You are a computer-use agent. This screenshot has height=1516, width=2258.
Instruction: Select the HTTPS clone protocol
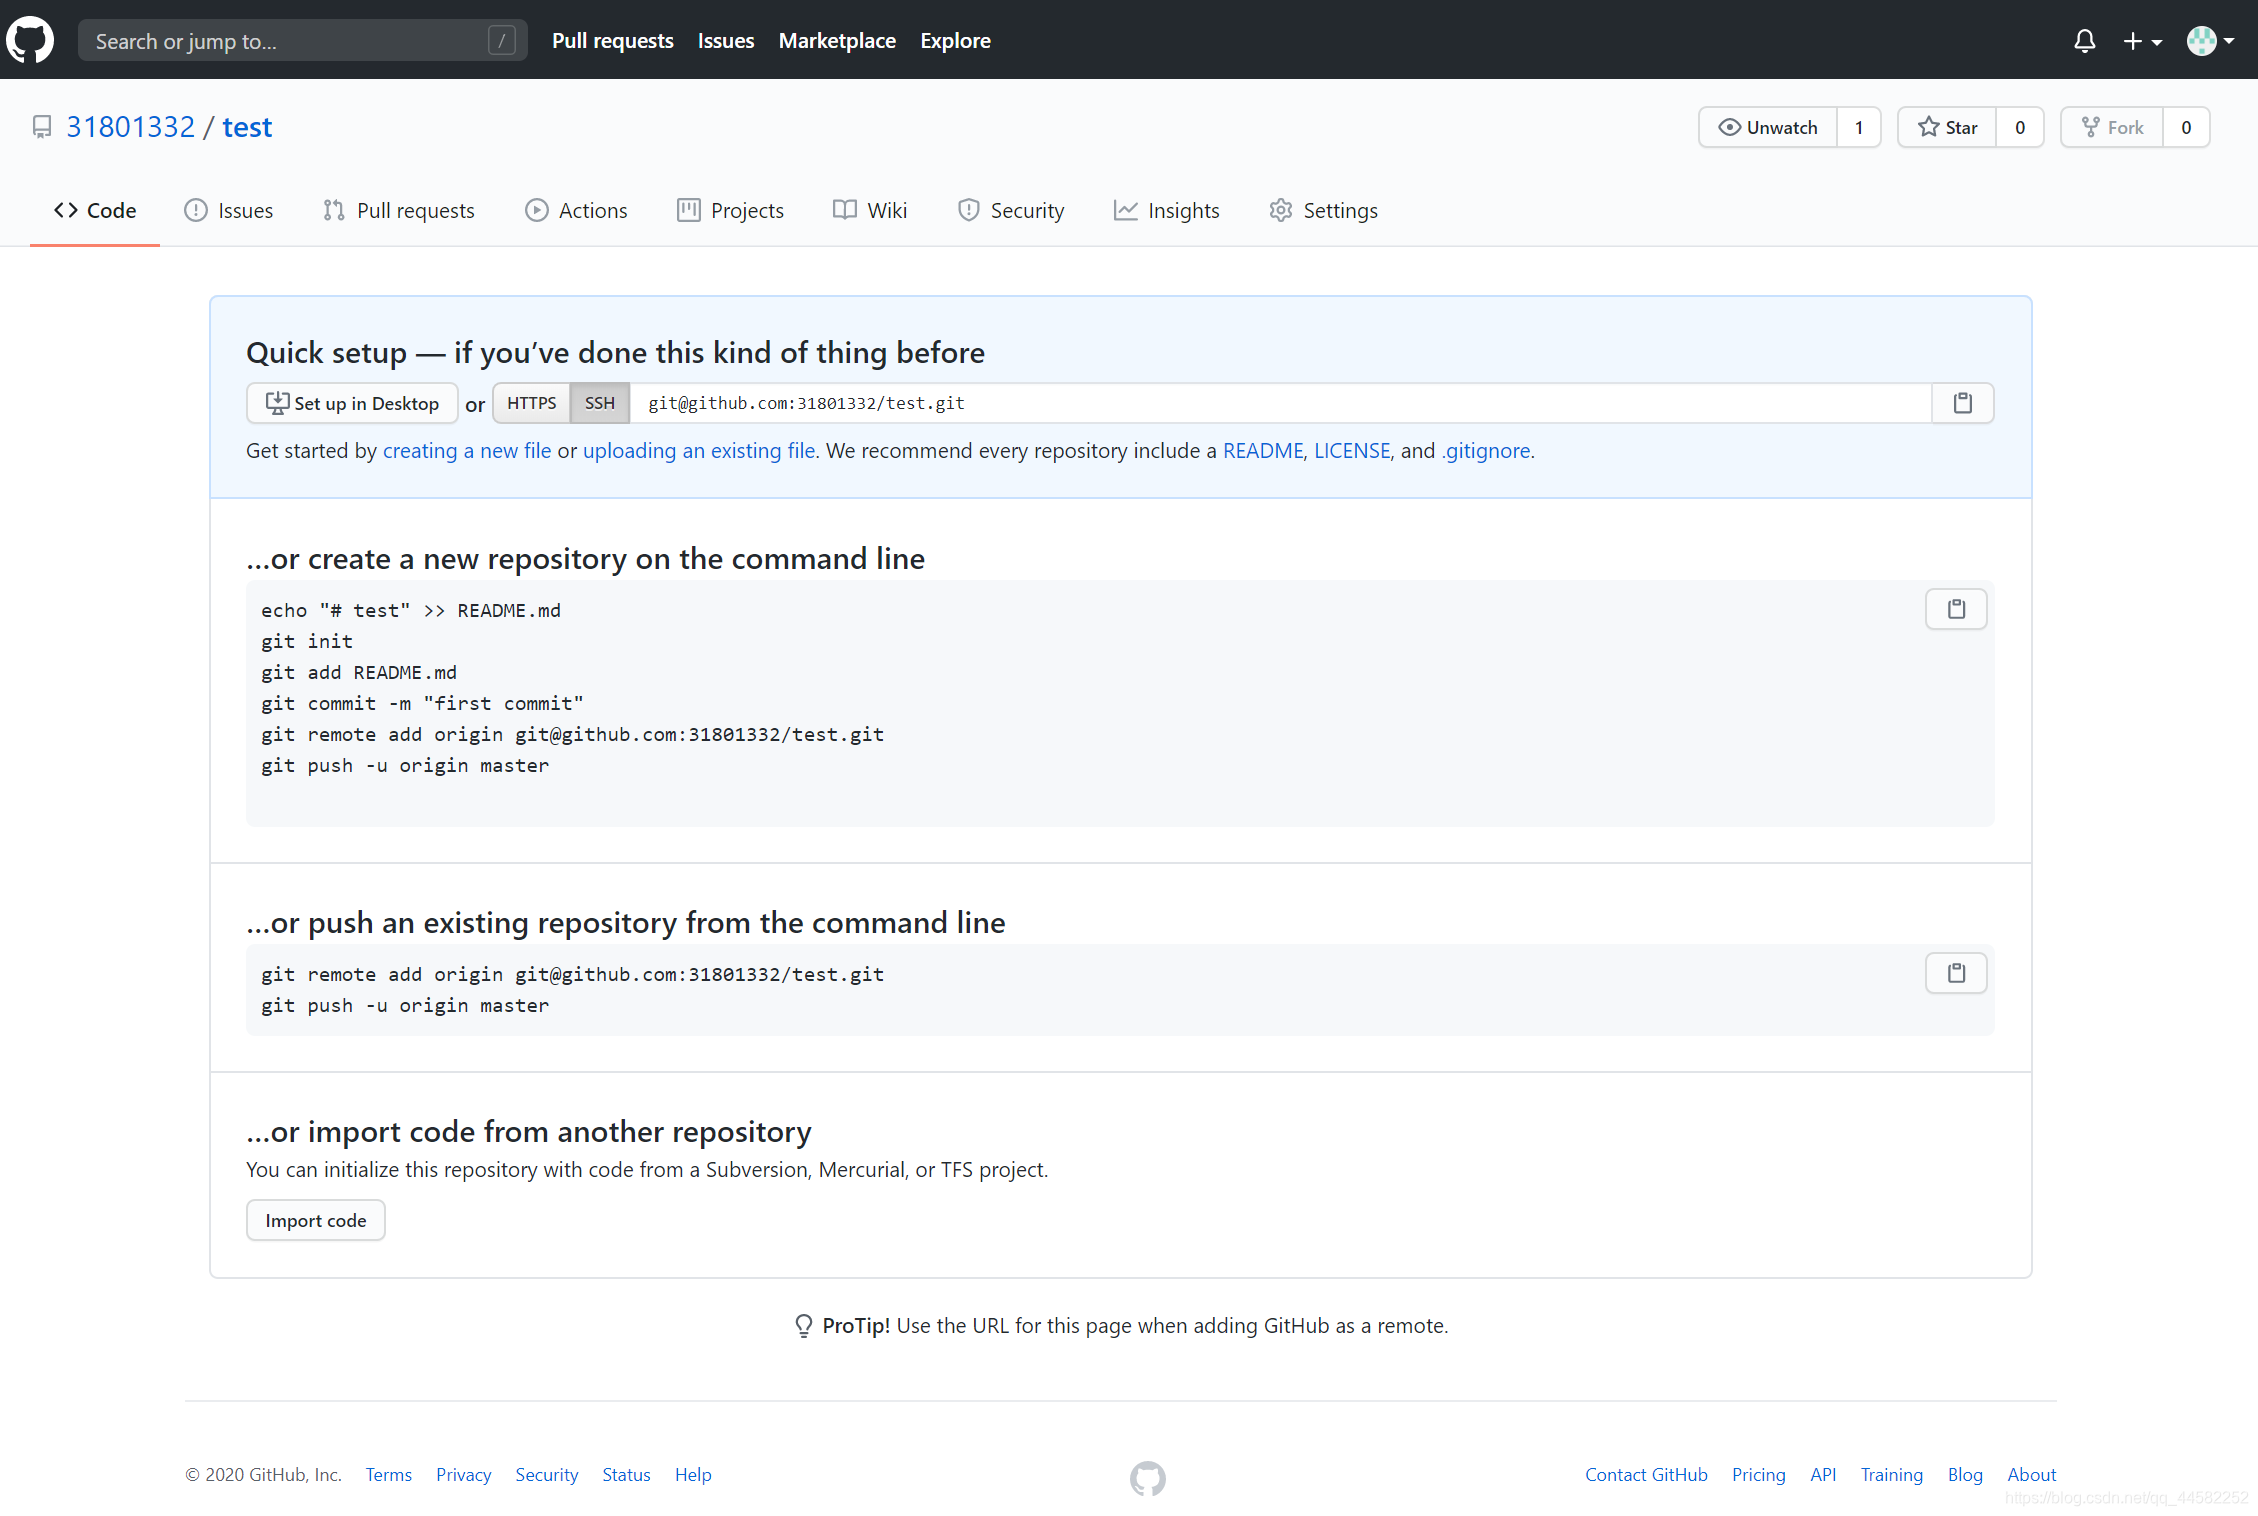[531, 403]
